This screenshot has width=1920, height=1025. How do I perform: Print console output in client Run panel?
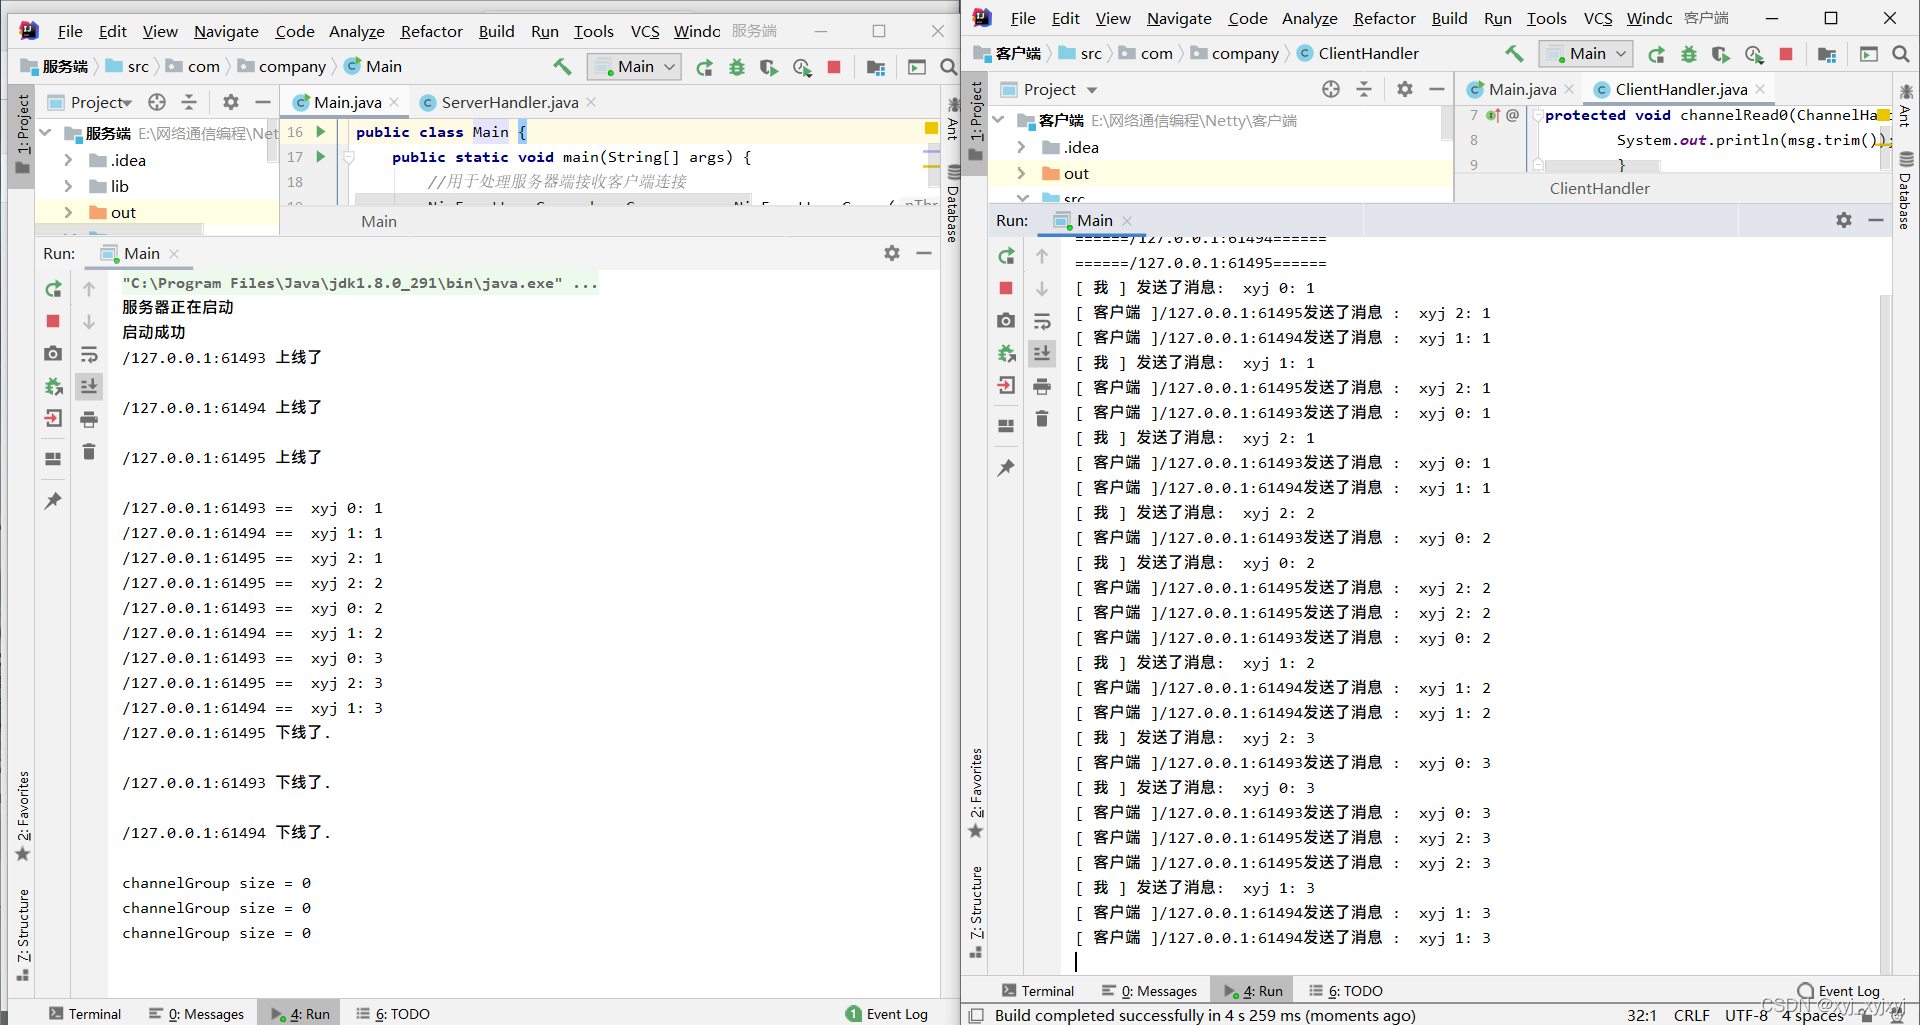1042,386
